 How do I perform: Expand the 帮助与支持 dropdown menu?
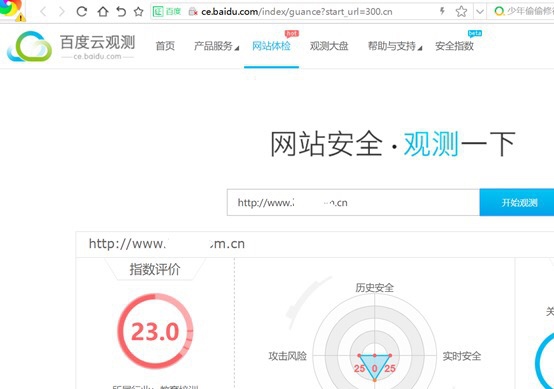point(395,46)
